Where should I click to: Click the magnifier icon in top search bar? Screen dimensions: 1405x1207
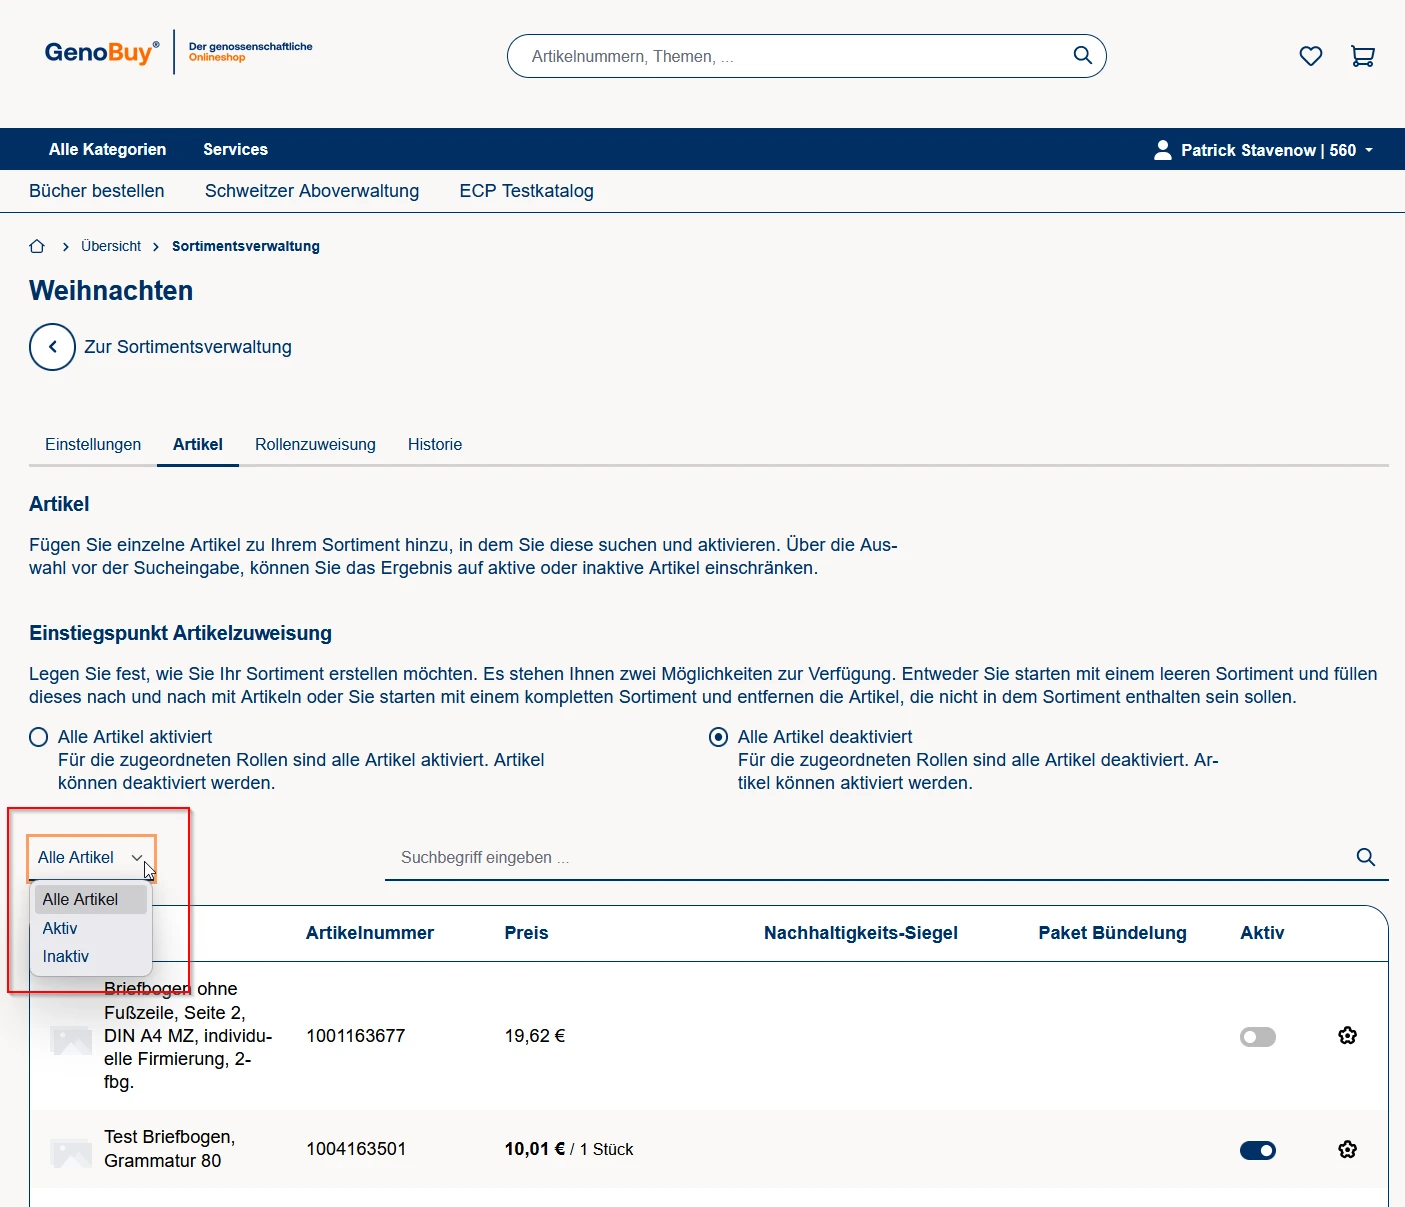pyautogui.click(x=1082, y=56)
